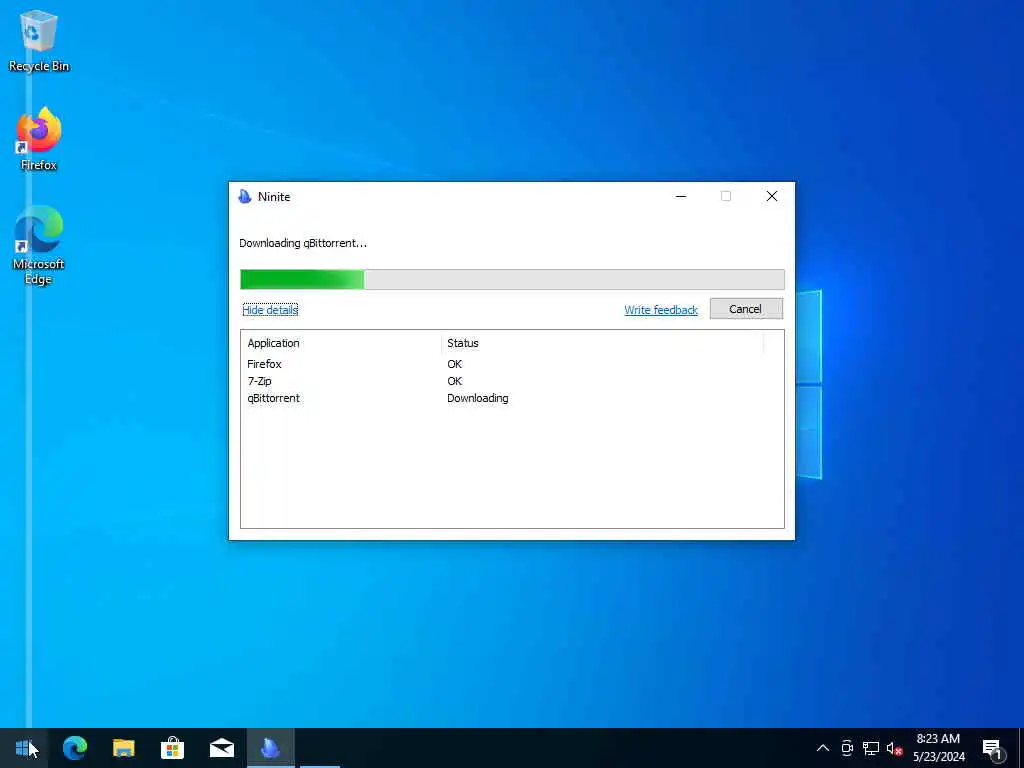Image resolution: width=1024 pixels, height=768 pixels.
Task: Click the OK status next to 7-Zip
Action: pyautogui.click(x=455, y=381)
